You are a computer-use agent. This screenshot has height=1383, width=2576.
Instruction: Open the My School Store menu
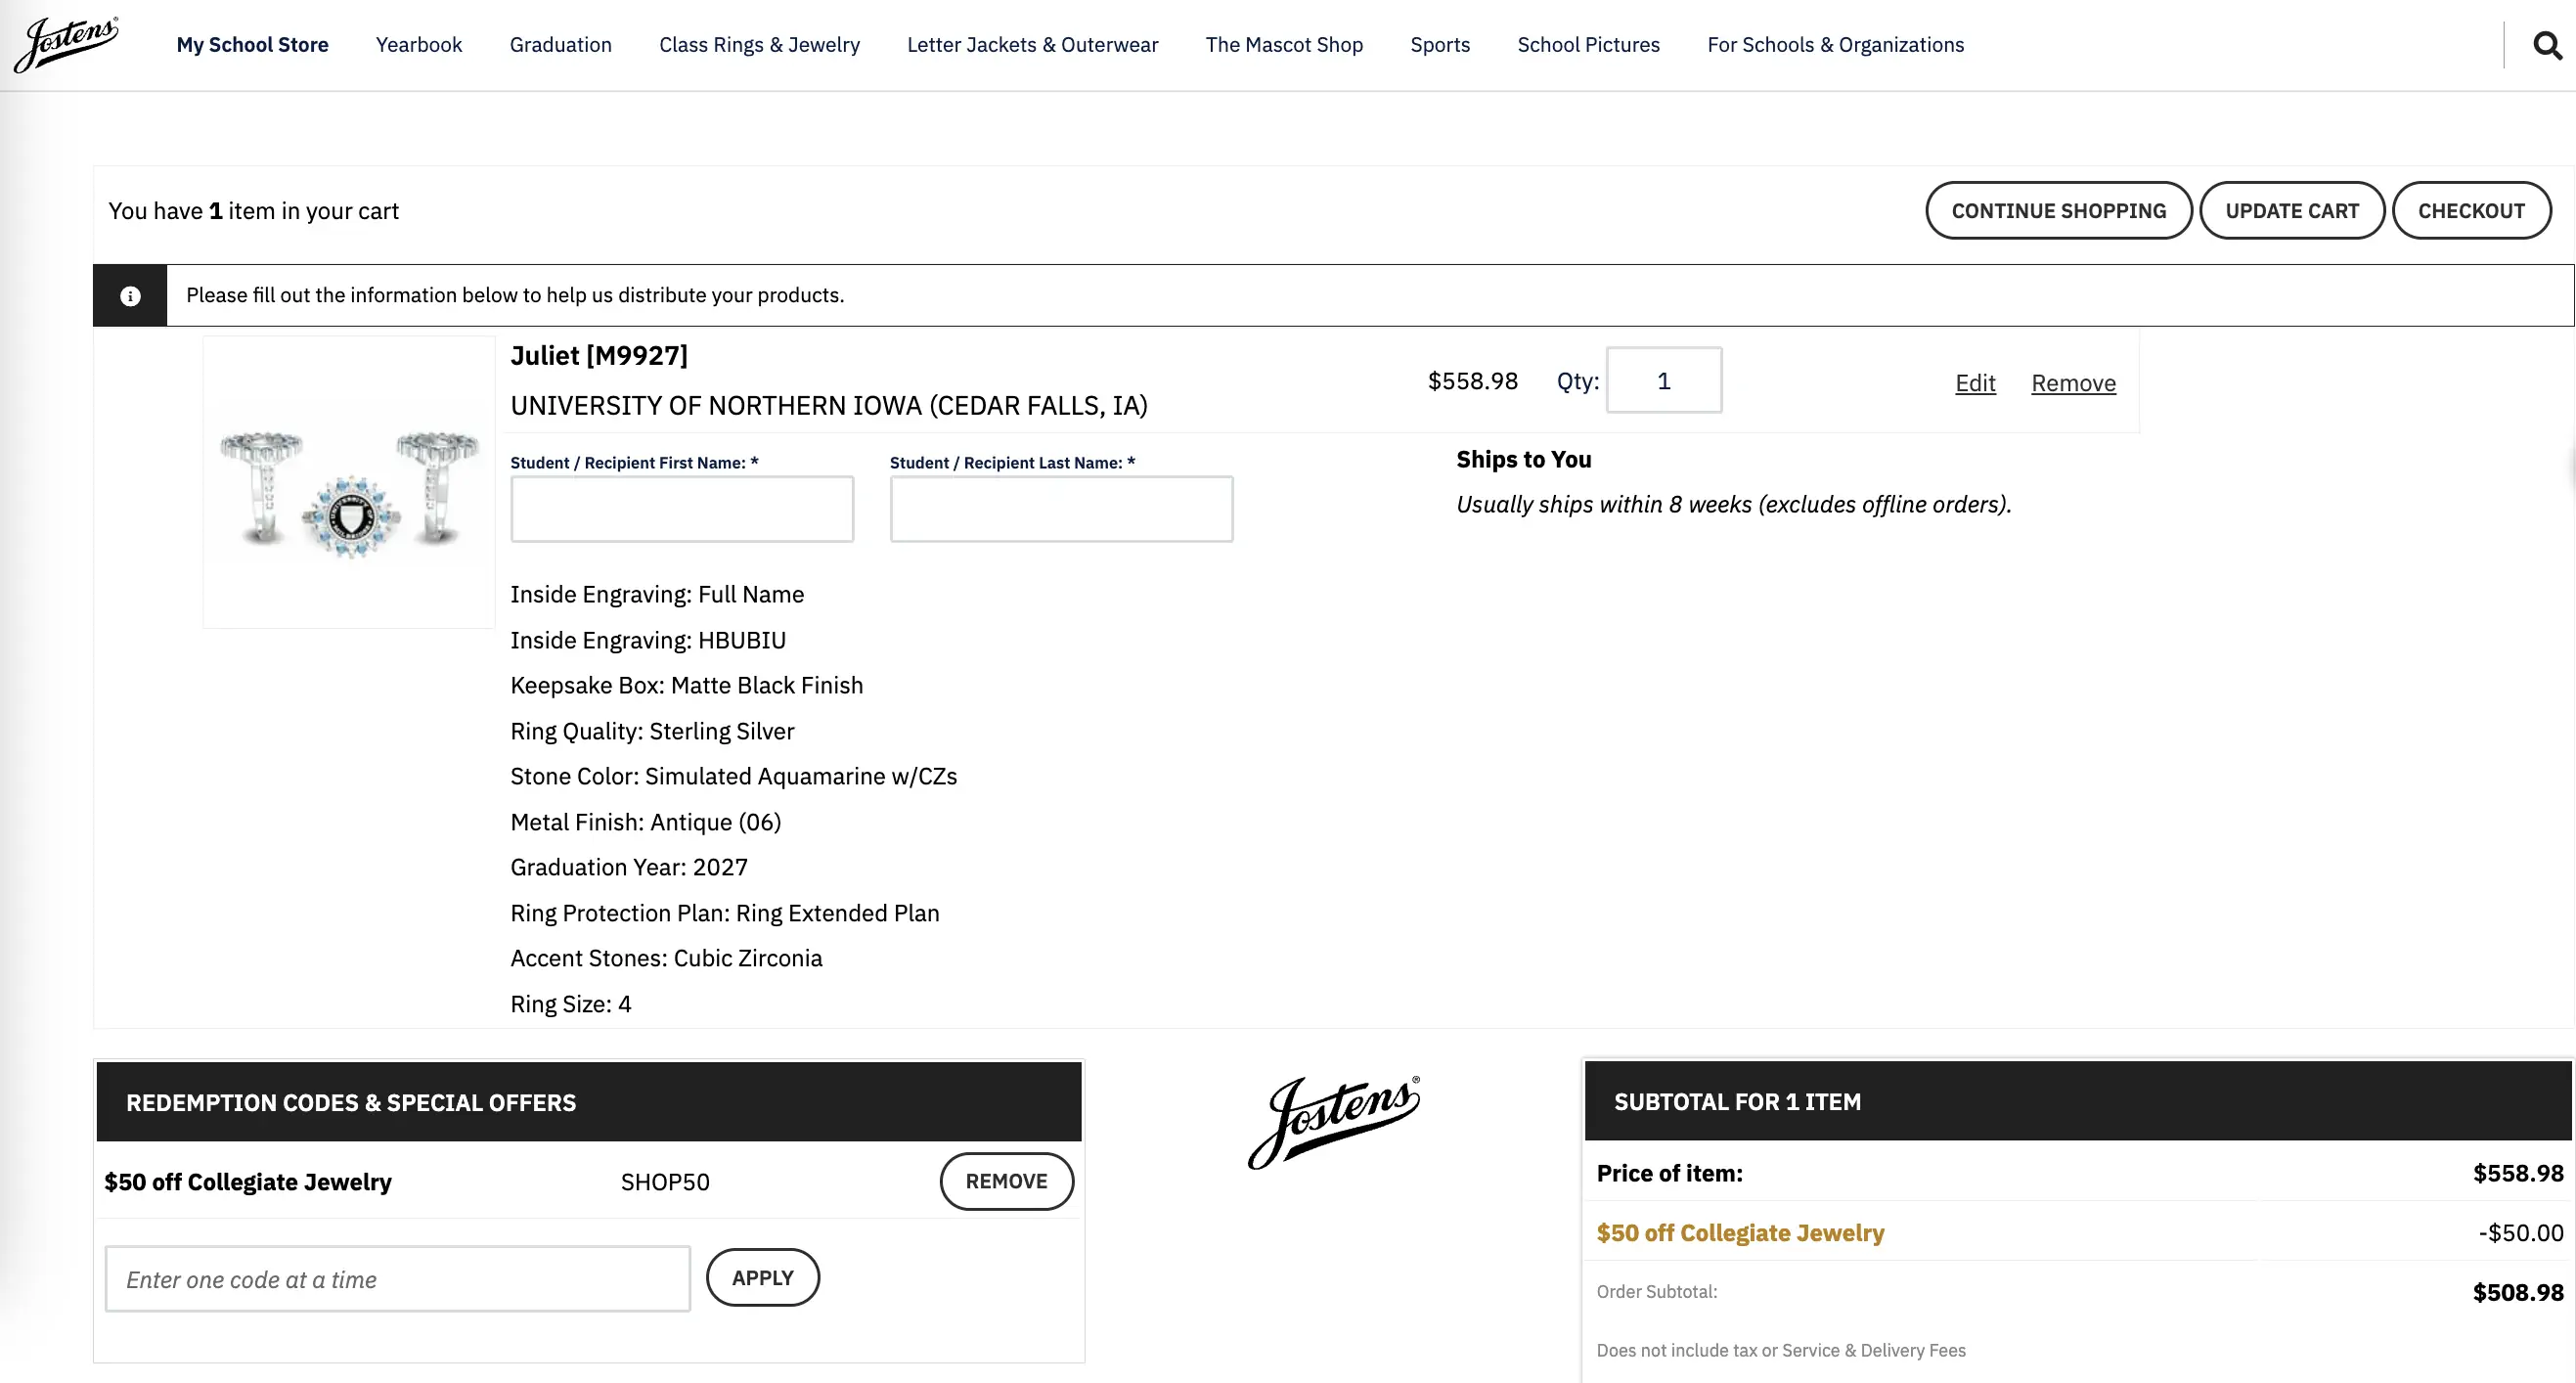252,44
